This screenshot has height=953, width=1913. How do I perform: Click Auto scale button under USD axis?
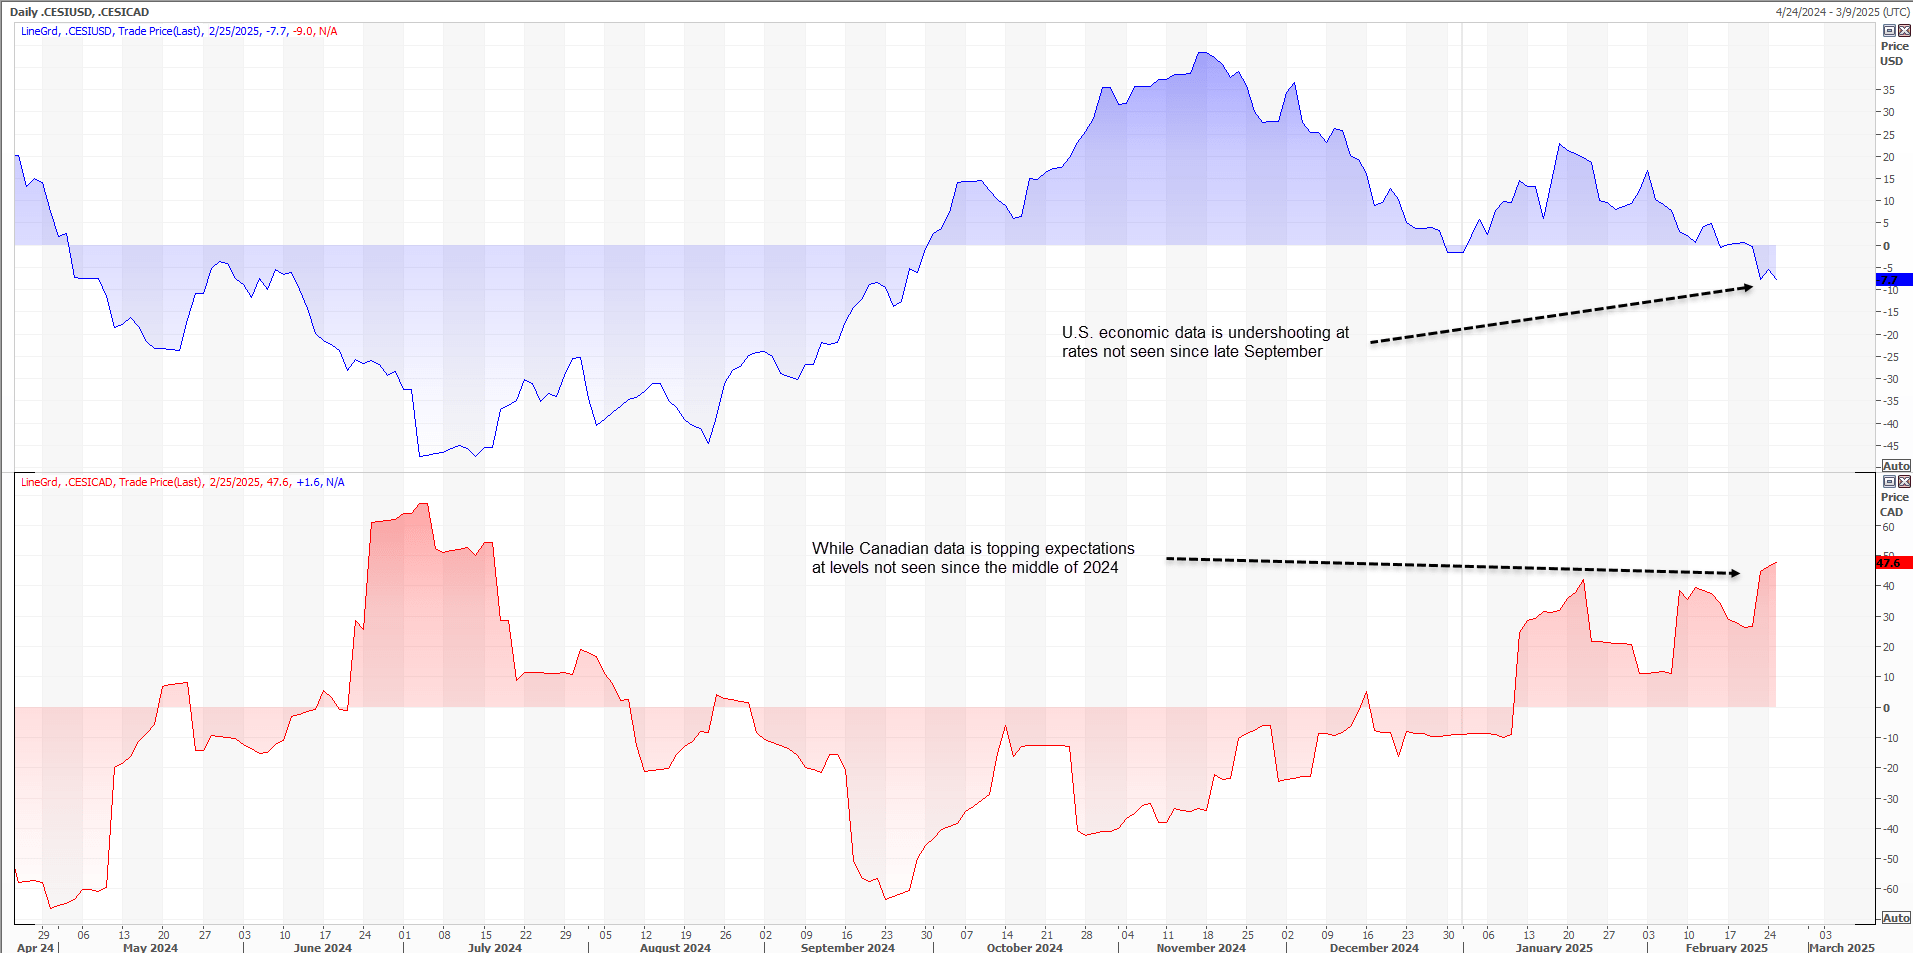pos(1896,466)
